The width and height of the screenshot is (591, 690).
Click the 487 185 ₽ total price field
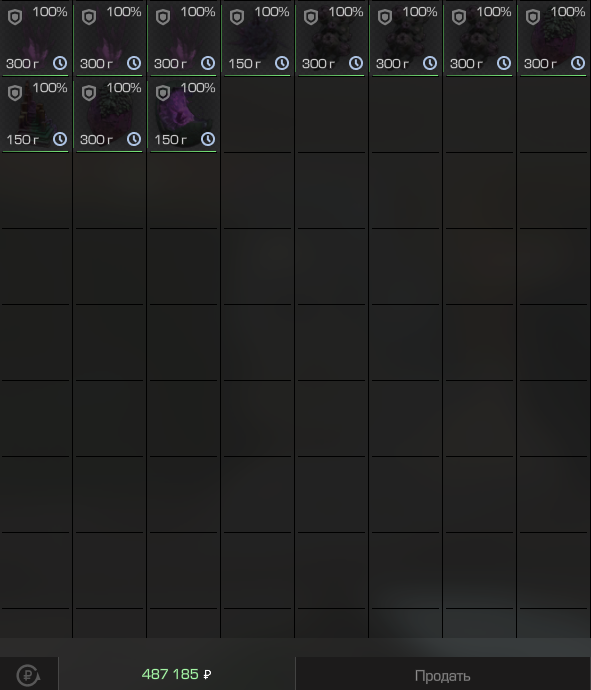tap(176, 674)
